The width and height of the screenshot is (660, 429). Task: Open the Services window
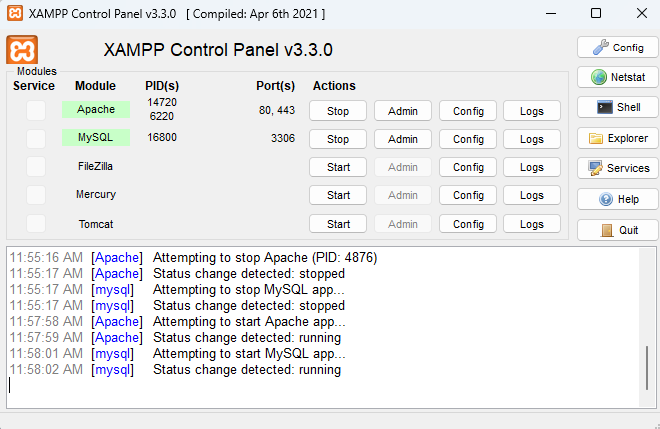[x=617, y=168]
